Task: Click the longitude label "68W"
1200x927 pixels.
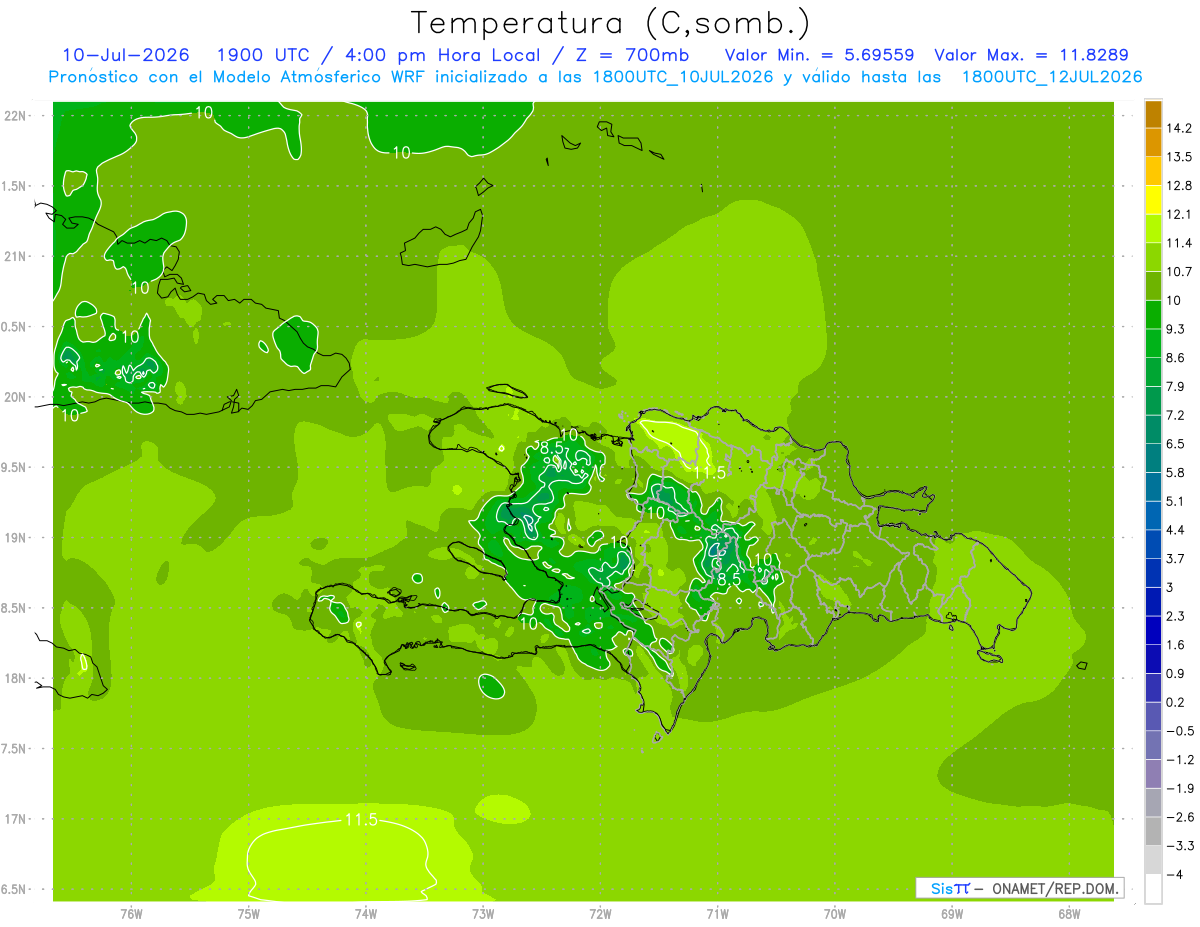Action: click(x=1069, y=913)
